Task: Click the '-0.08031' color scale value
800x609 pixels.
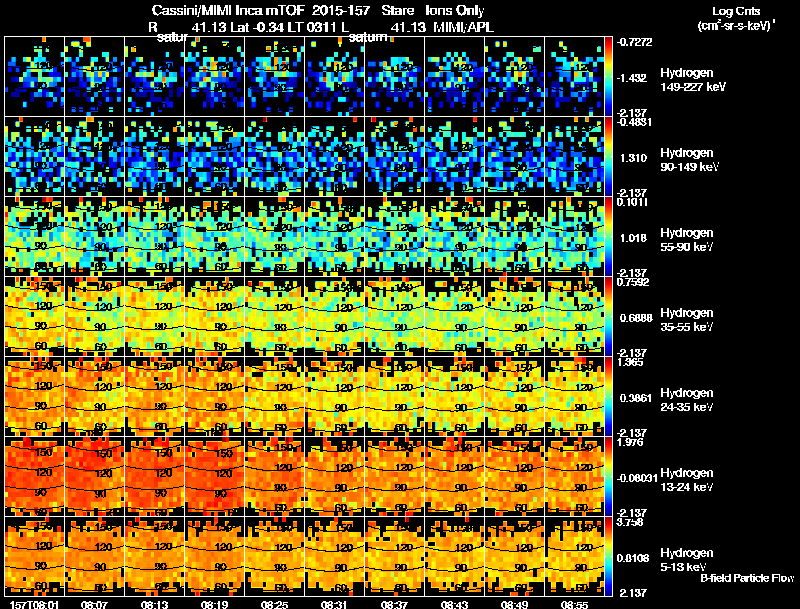Action: (x=637, y=478)
